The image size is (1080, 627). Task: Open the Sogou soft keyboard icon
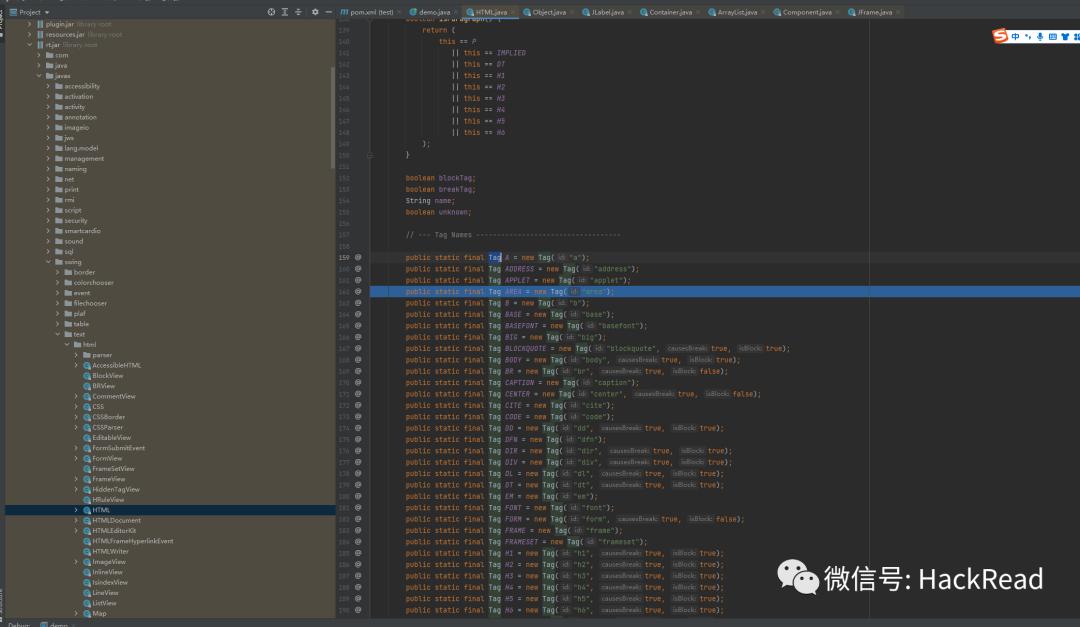tap(1052, 37)
